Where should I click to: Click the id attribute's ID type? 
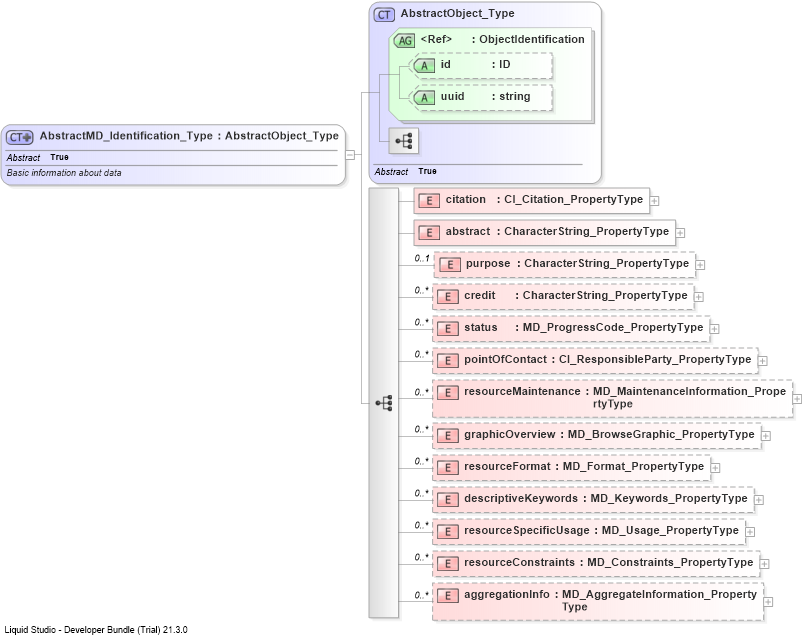pyautogui.click(x=505, y=64)
